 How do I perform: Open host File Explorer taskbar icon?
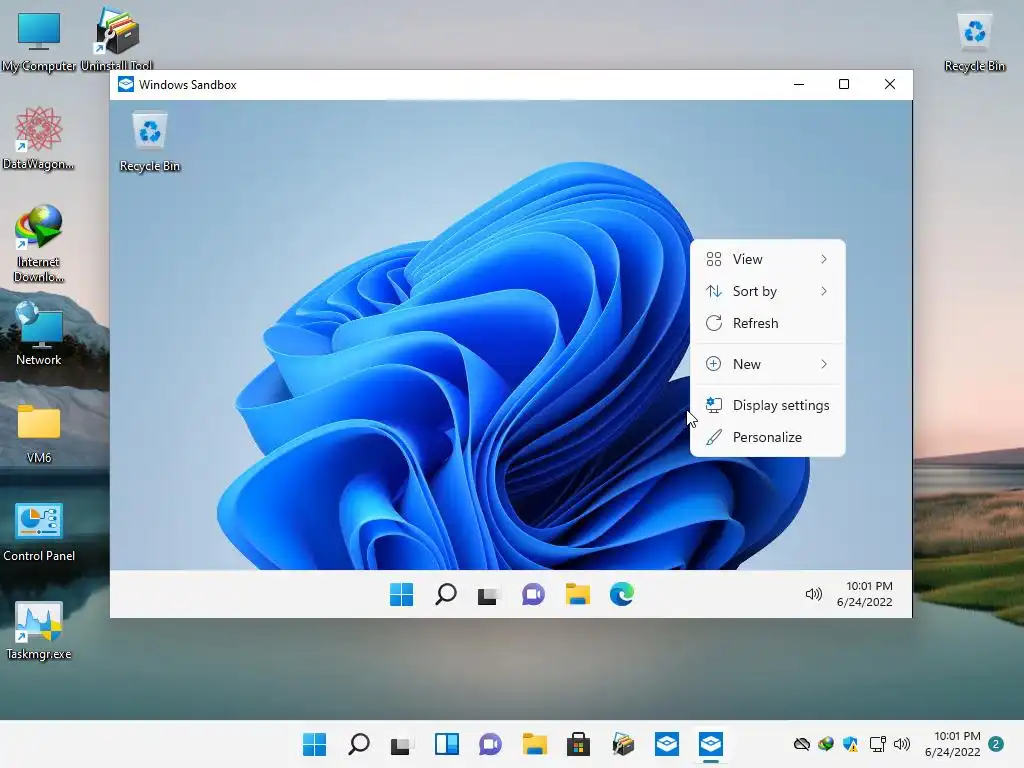[534, 744]
